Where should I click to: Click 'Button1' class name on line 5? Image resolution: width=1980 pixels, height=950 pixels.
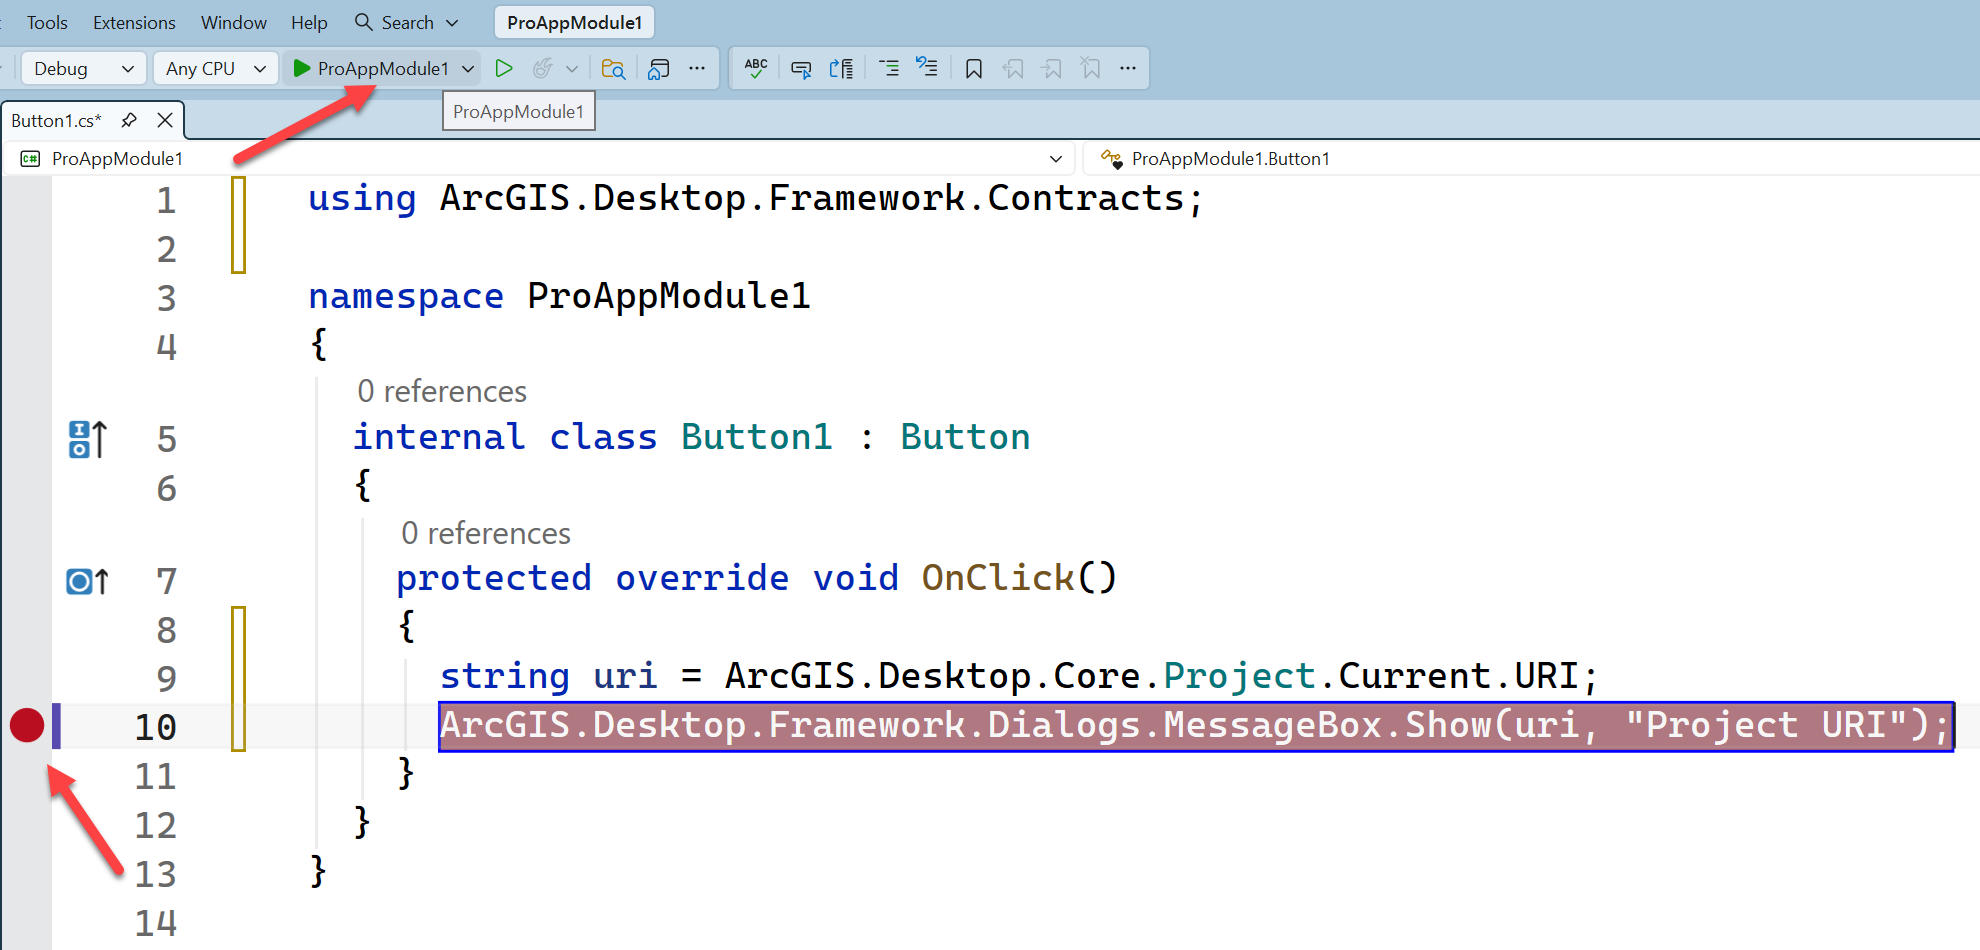[x=757, y=437]
